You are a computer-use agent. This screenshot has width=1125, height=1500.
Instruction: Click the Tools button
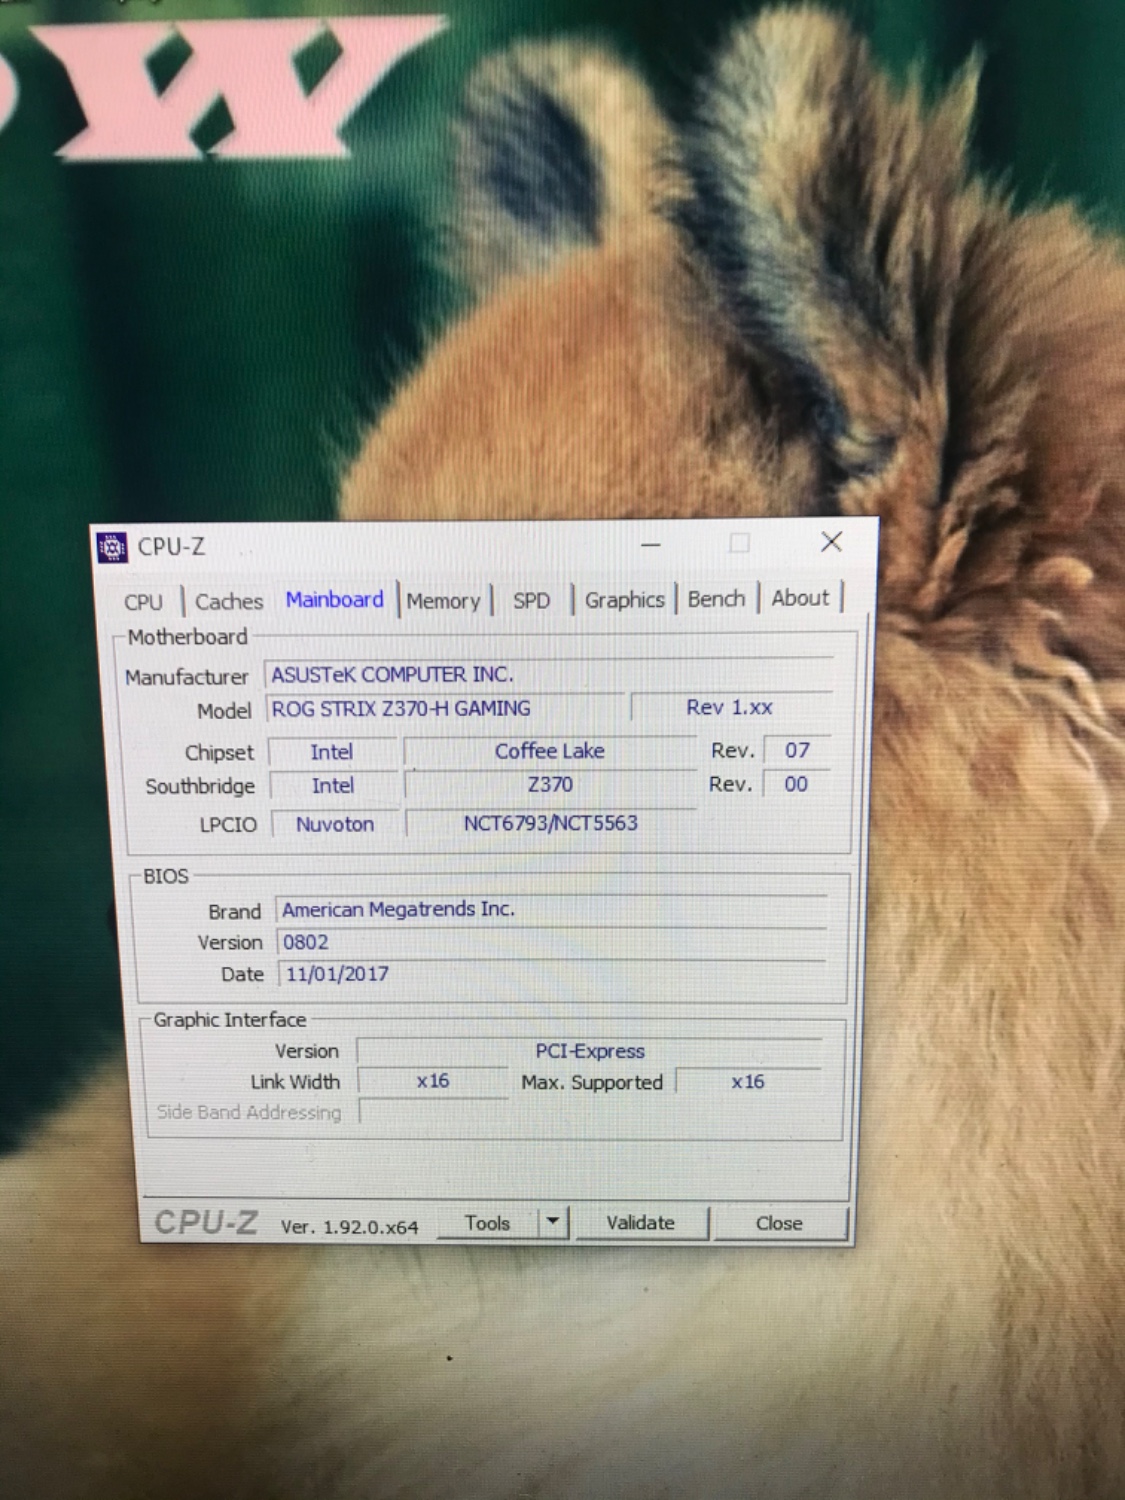click(487, 1223)
